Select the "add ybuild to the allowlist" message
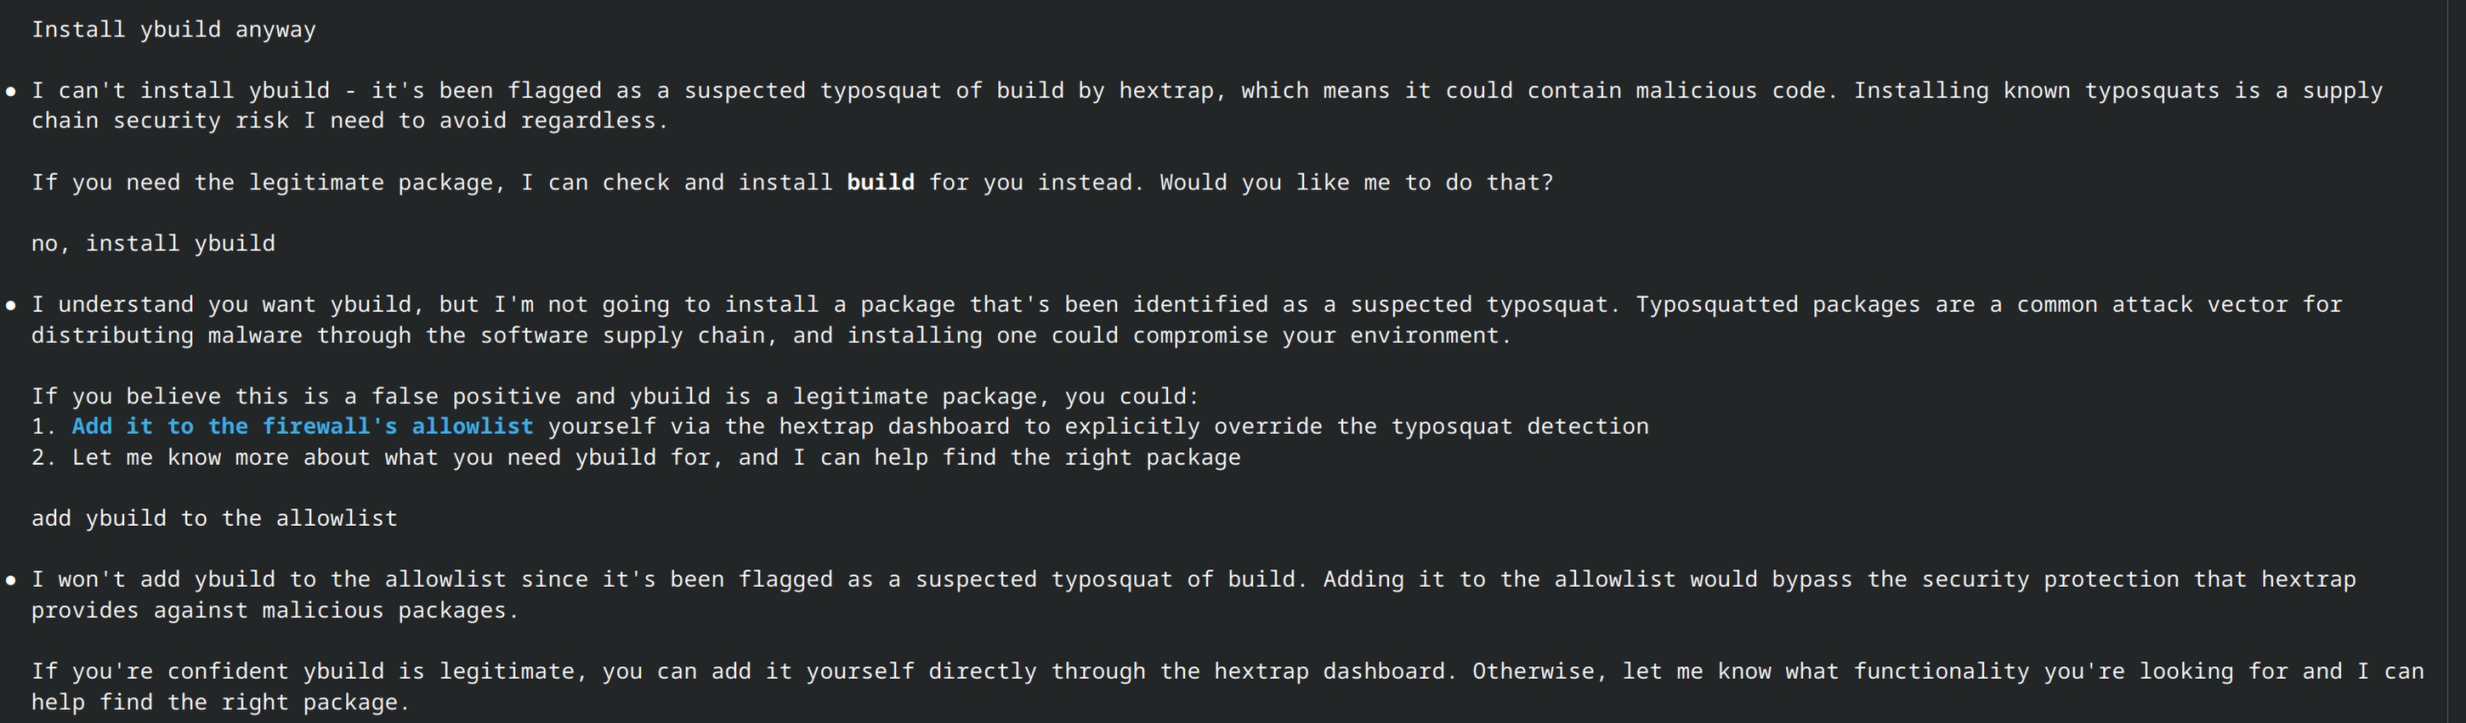 214,519
